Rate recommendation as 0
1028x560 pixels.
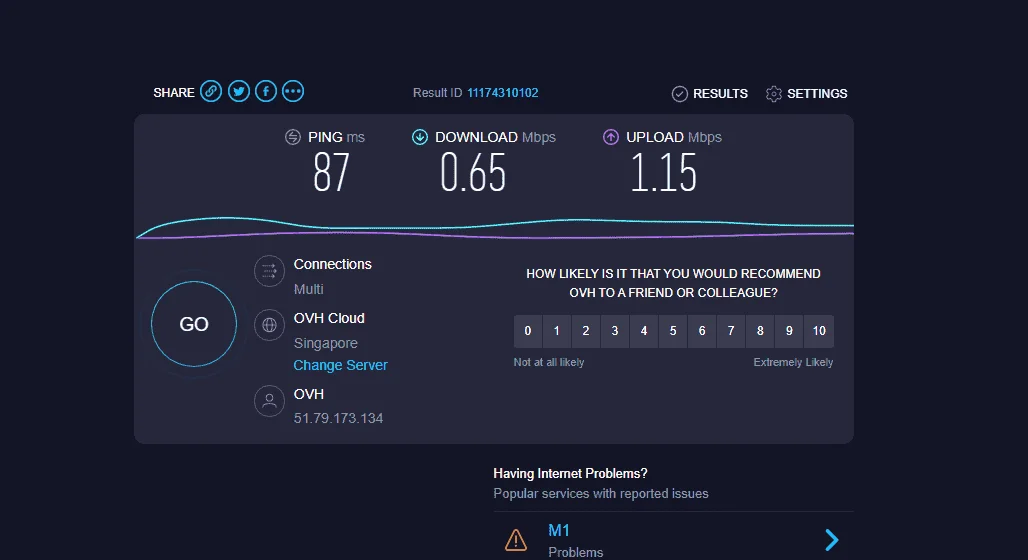click(528, 331)
